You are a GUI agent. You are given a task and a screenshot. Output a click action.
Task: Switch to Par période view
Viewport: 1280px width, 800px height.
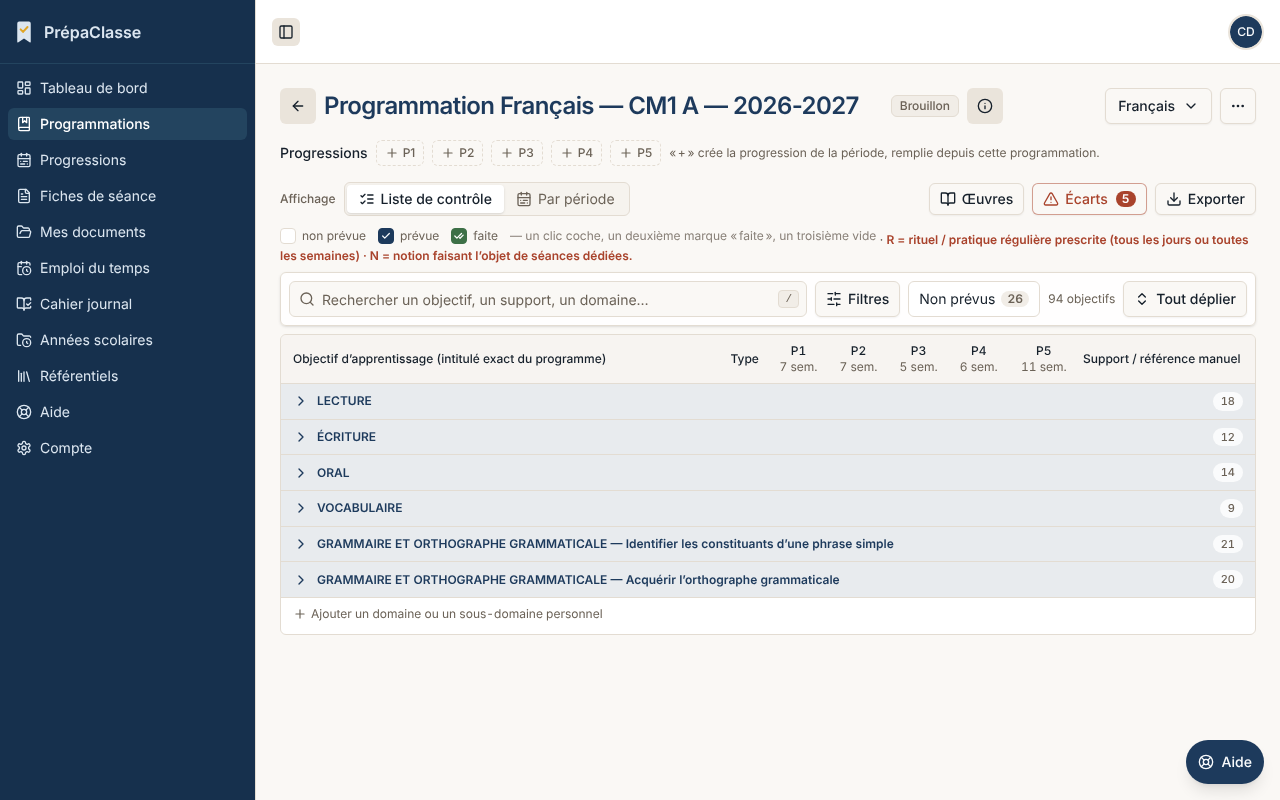click(566, 199)
